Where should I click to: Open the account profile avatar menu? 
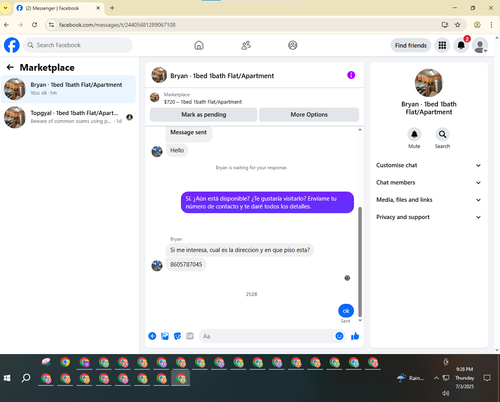tap(480, 45)
